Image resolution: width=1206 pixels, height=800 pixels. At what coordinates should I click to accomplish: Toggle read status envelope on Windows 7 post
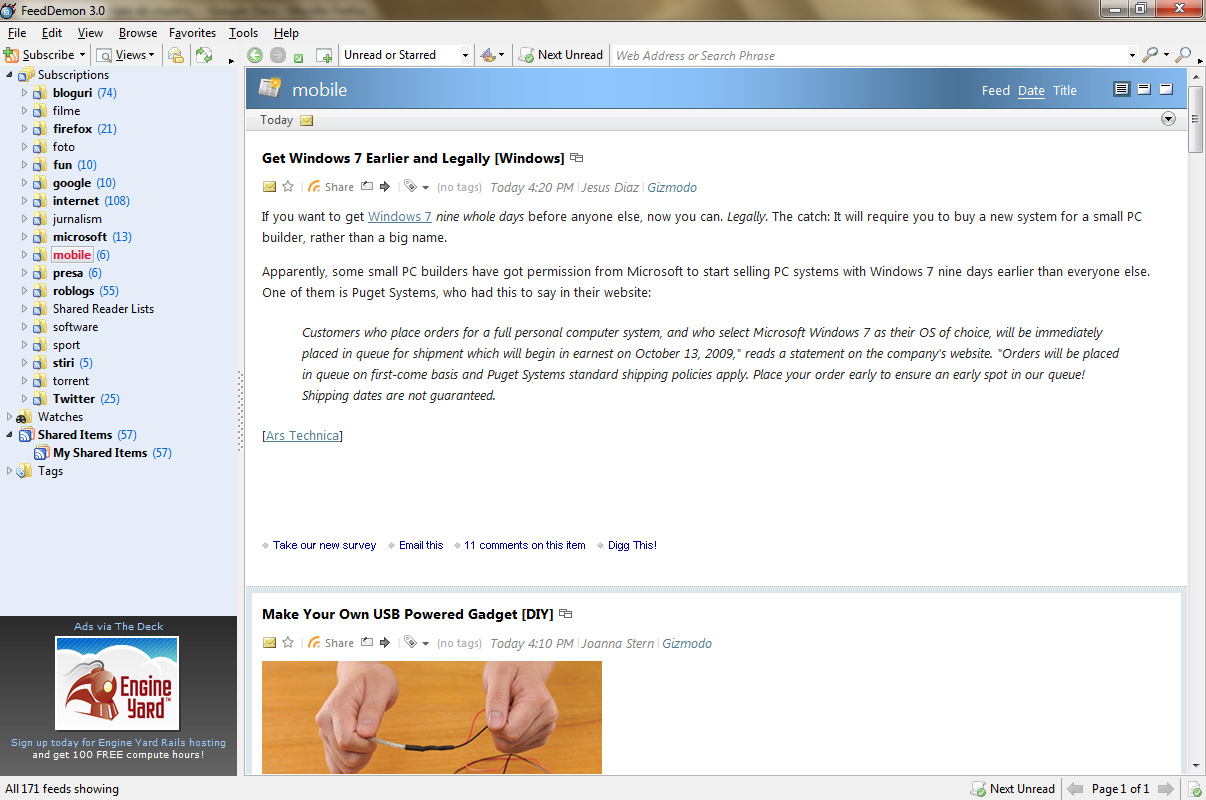269,187
